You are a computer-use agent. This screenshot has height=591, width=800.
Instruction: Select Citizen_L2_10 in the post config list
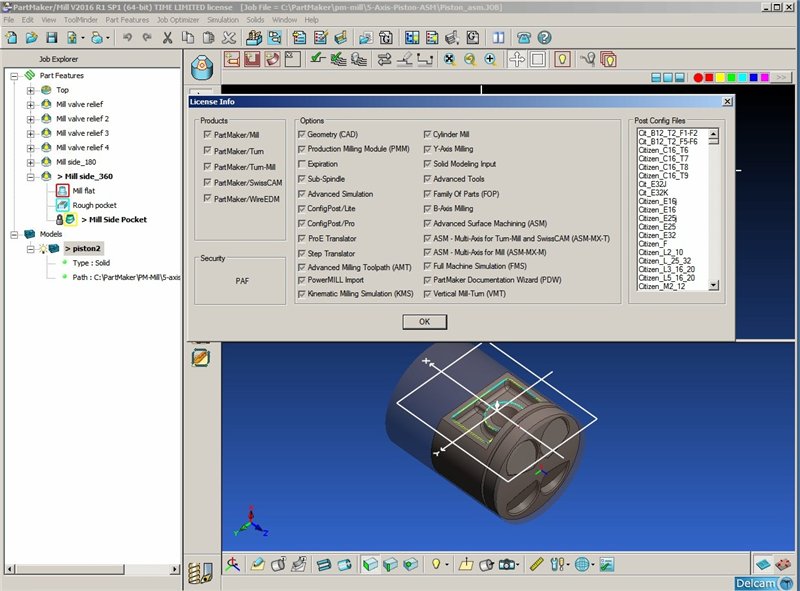[x=661, y=252]
